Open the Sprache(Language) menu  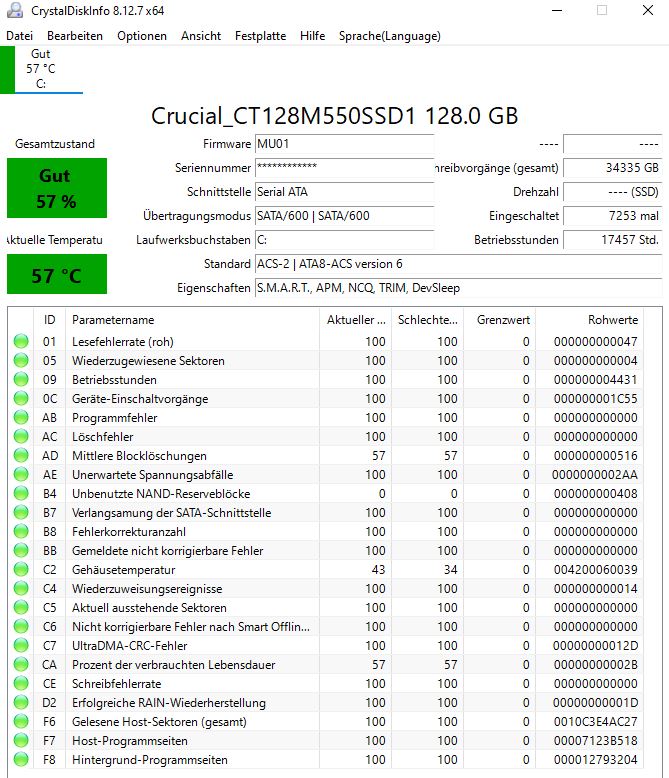[x=390, y=36]
